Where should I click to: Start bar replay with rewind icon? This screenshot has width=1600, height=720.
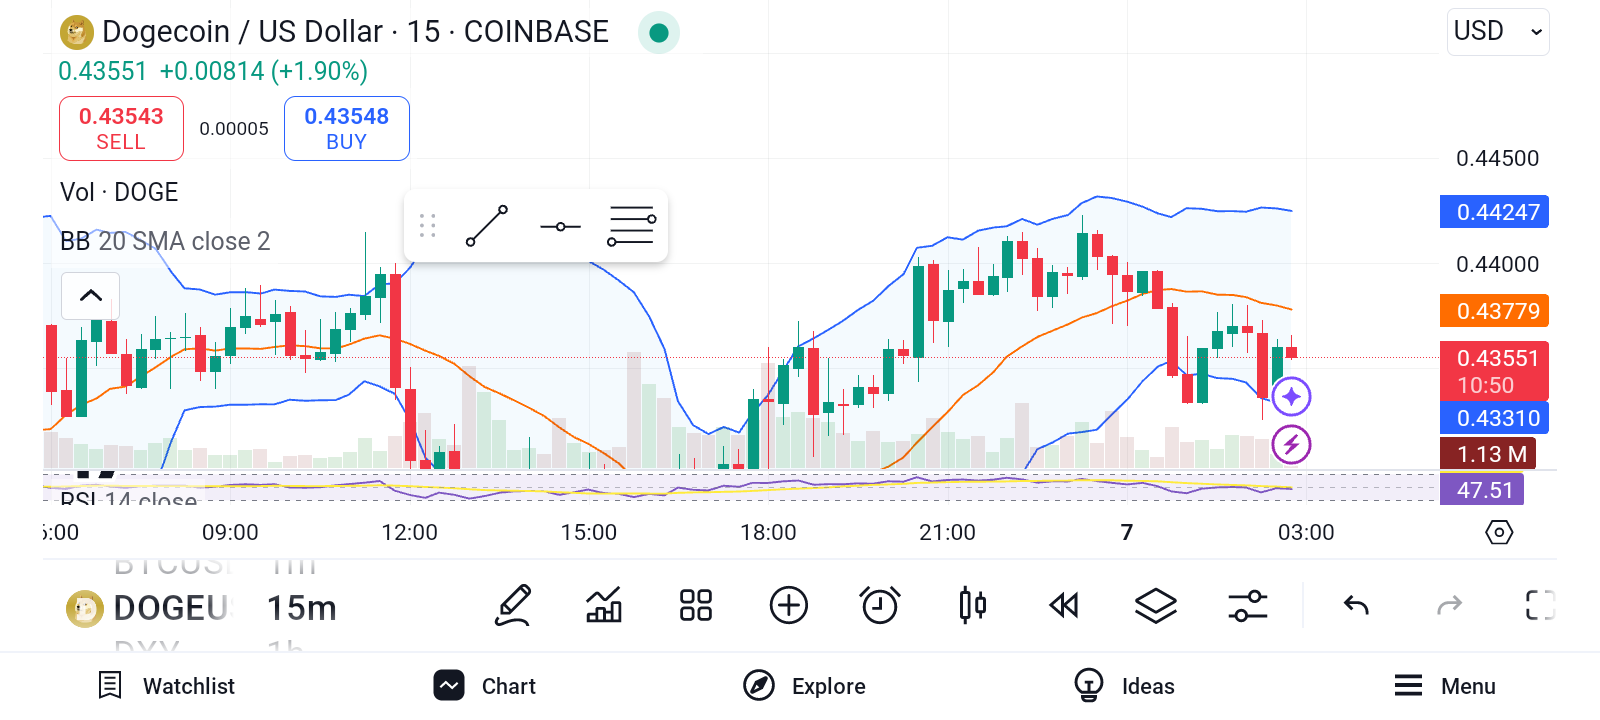click(1064, 605)
